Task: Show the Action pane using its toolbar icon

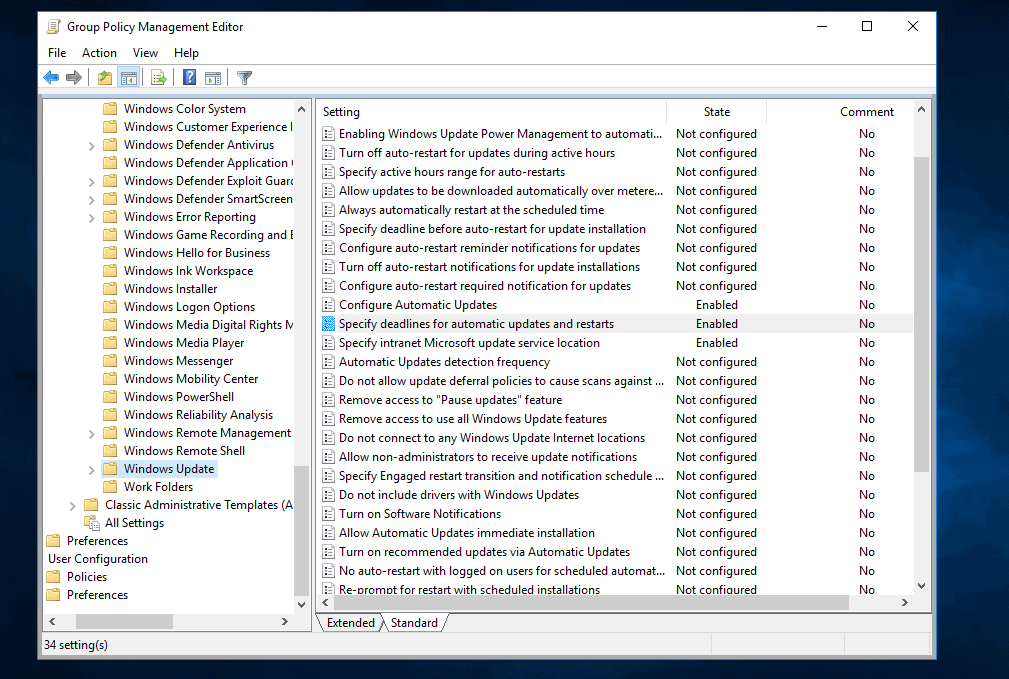Action: click(x=212, y=77)
